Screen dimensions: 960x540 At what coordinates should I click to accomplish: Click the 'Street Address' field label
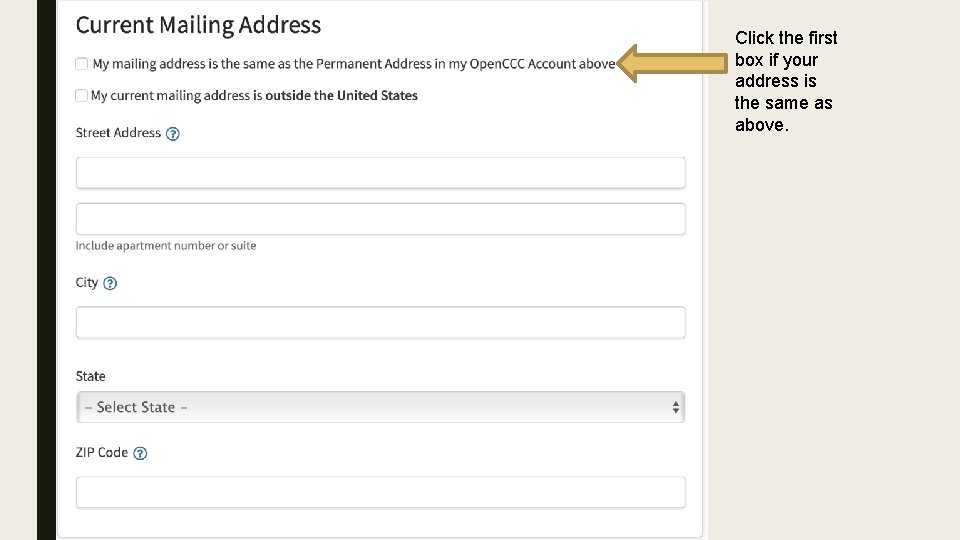click(118, 133)
